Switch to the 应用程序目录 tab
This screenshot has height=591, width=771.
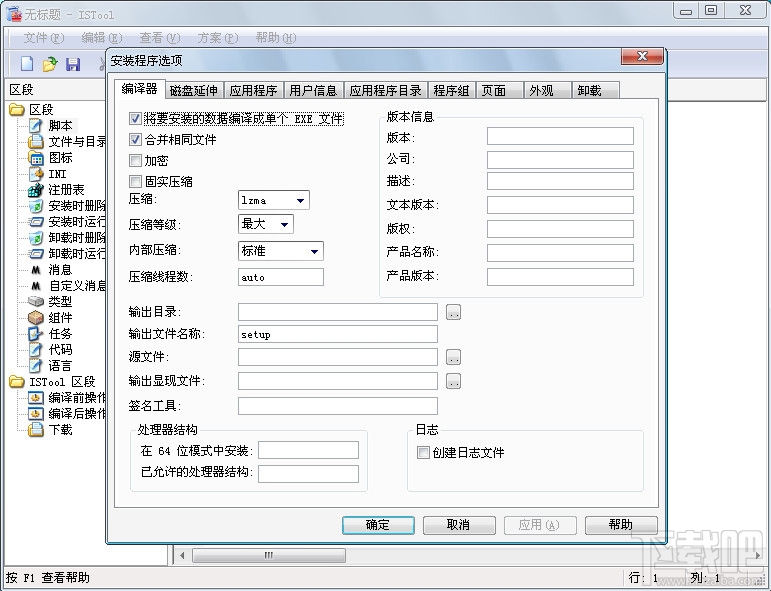point(386,90)
